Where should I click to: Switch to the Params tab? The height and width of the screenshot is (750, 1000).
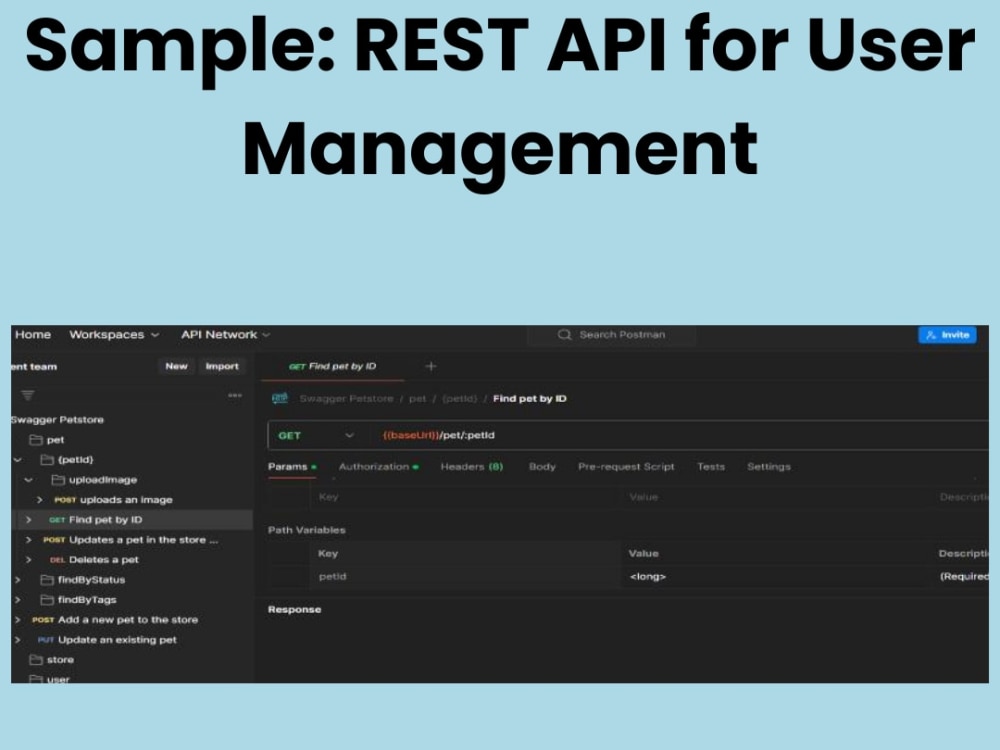(291, 467)
